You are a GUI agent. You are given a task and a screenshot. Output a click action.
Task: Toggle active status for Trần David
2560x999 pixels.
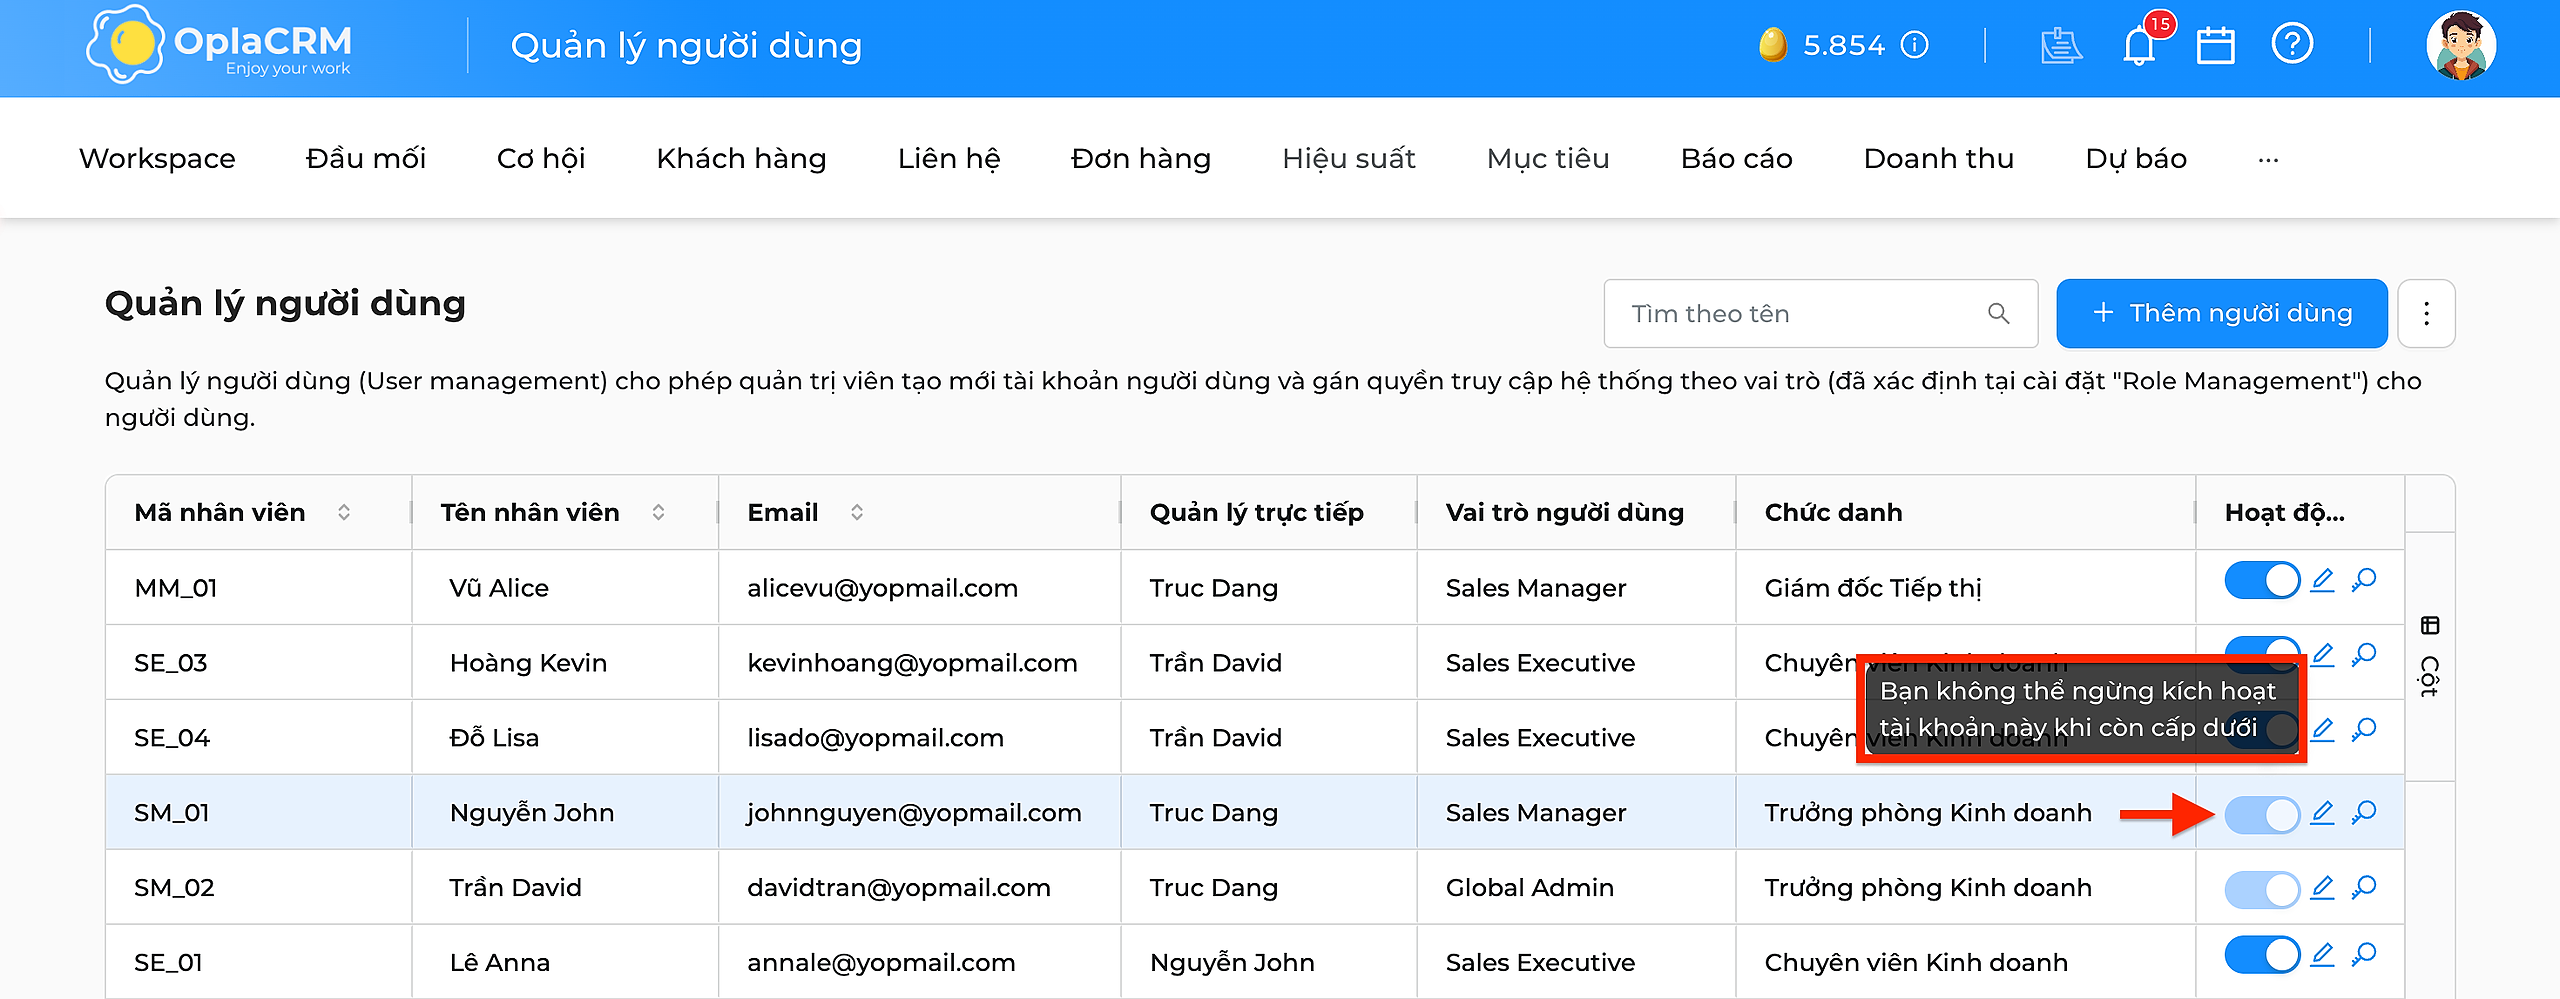2262,890
